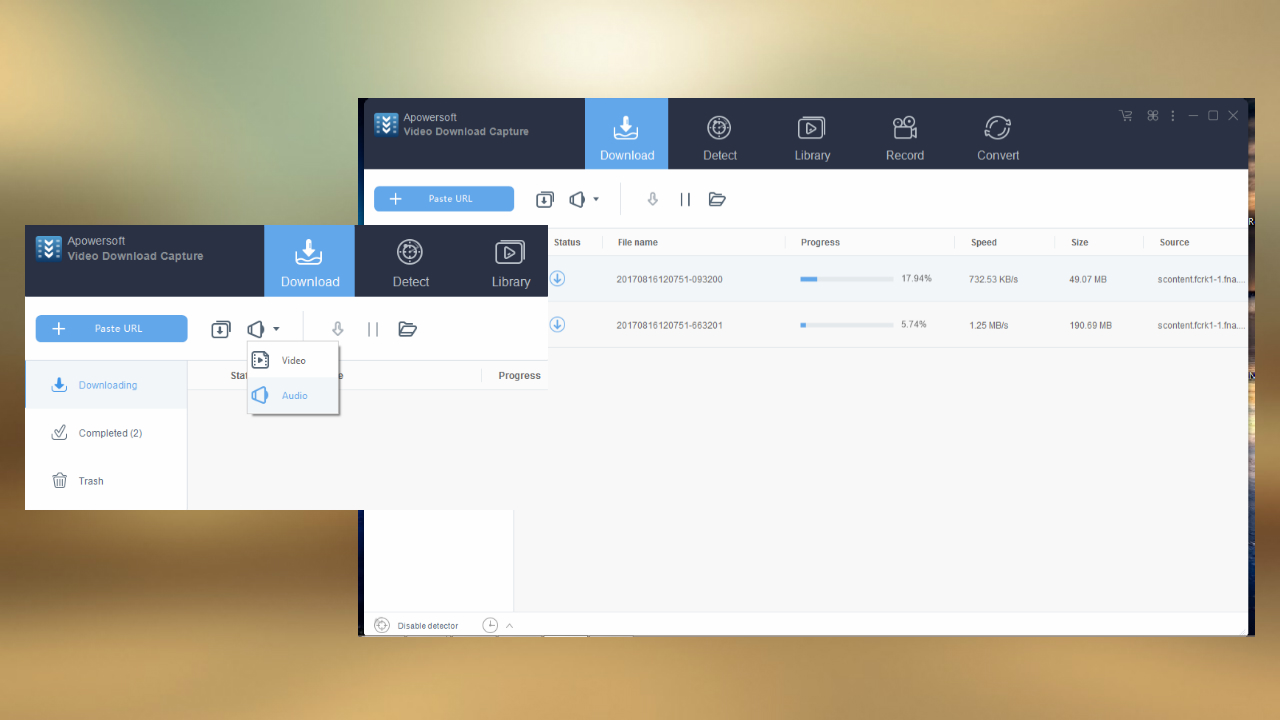Sort by the File name column header
The image size is (1280, 720).
pos(638,242)
